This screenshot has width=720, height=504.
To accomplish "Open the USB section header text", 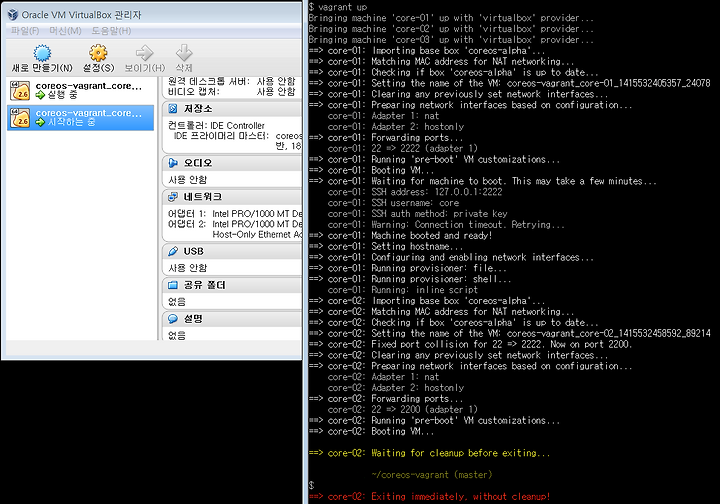I will (x=193, y=251).
